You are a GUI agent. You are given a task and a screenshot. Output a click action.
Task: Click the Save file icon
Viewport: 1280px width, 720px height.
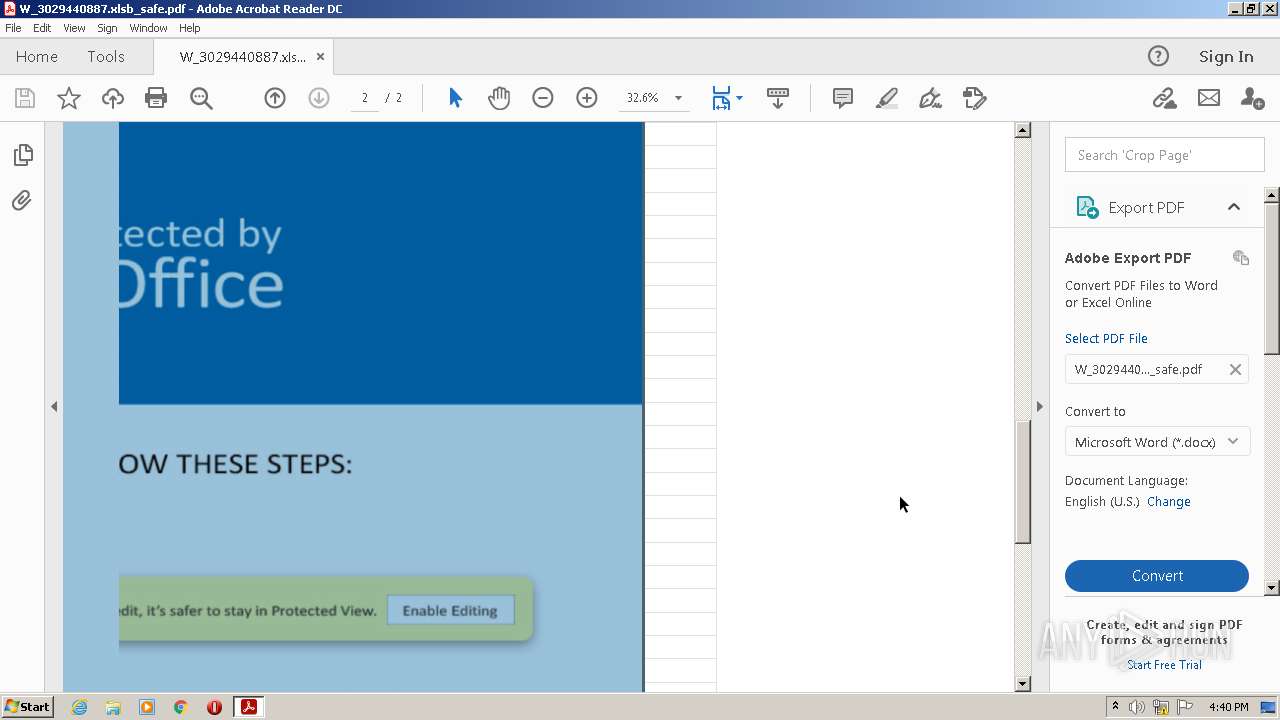click(25, 98)
